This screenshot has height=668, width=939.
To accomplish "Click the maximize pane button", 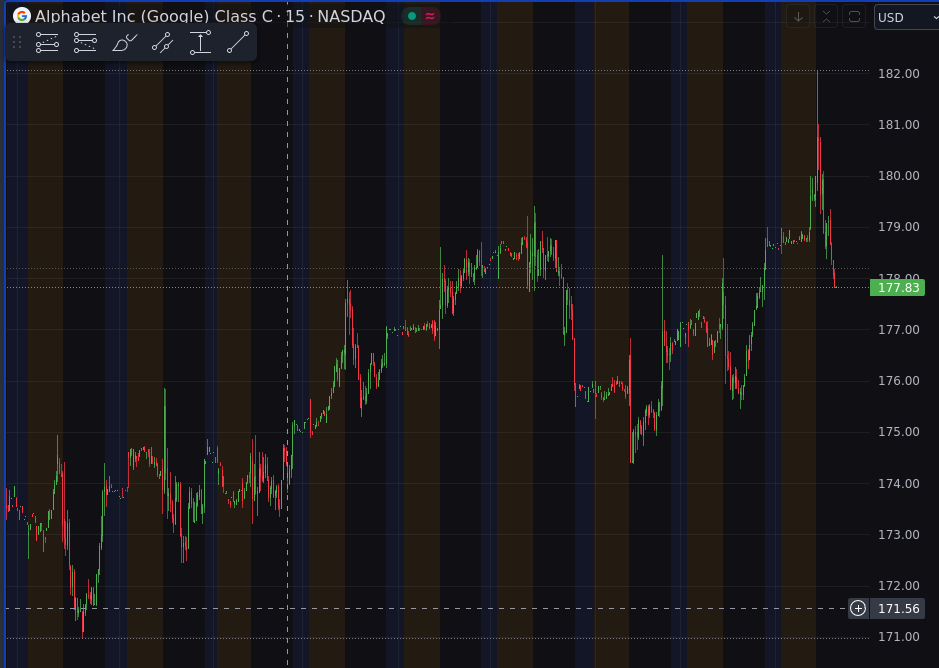I will [855, 17].
